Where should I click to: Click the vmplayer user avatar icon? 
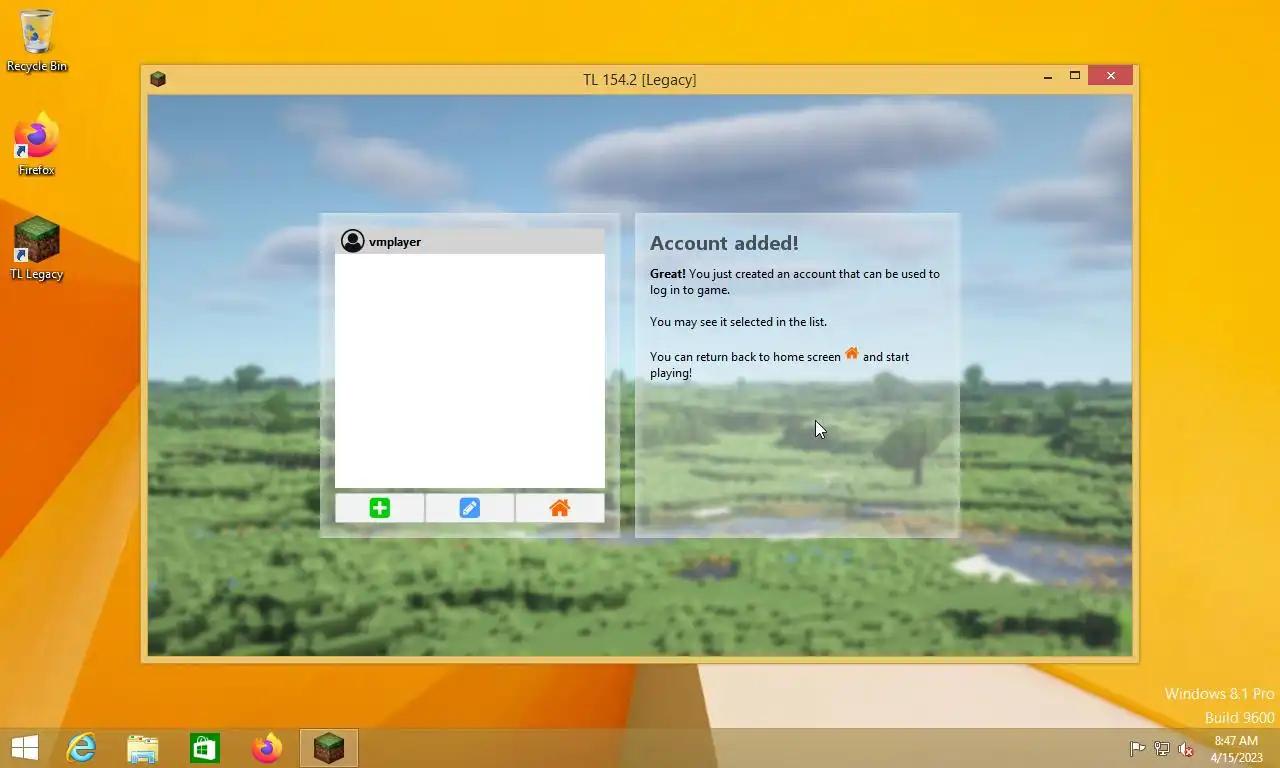pos(352,241)
